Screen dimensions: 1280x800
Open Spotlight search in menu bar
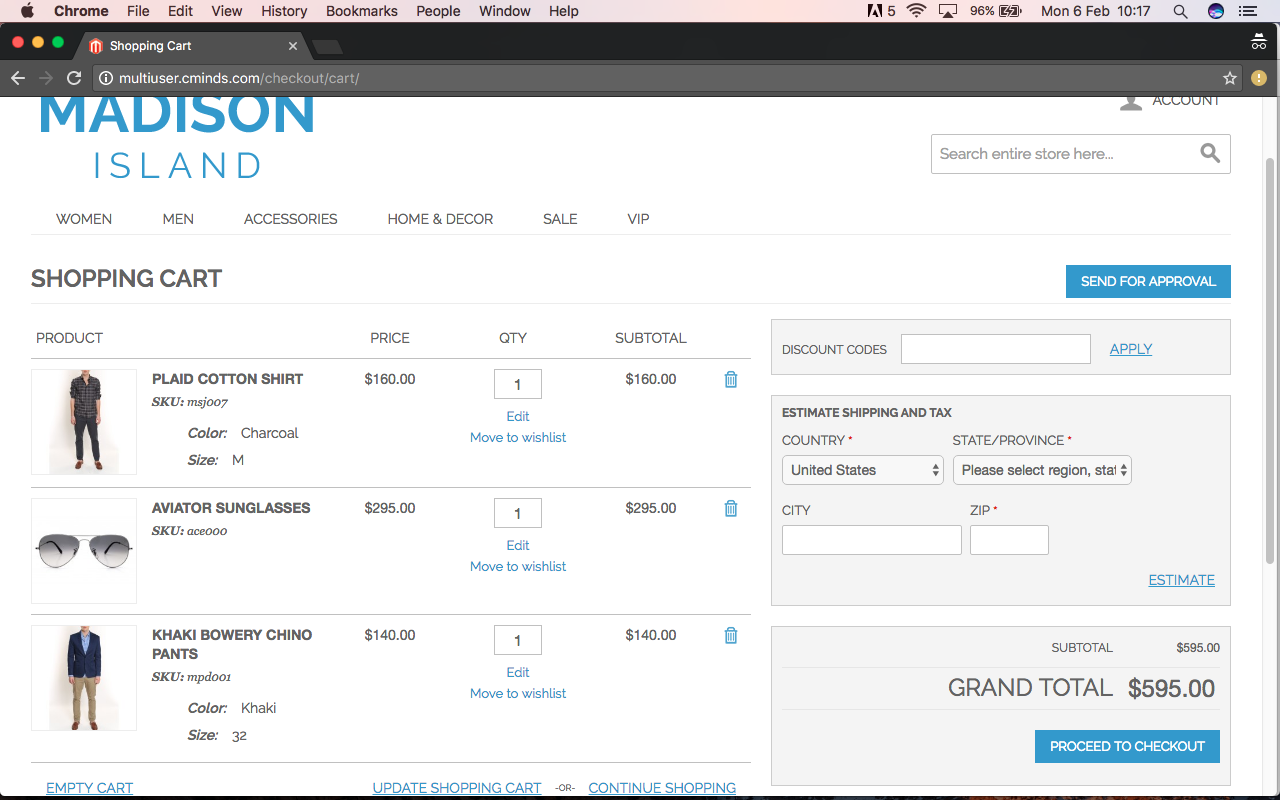pyautogui.click(x=1180, y=11)
